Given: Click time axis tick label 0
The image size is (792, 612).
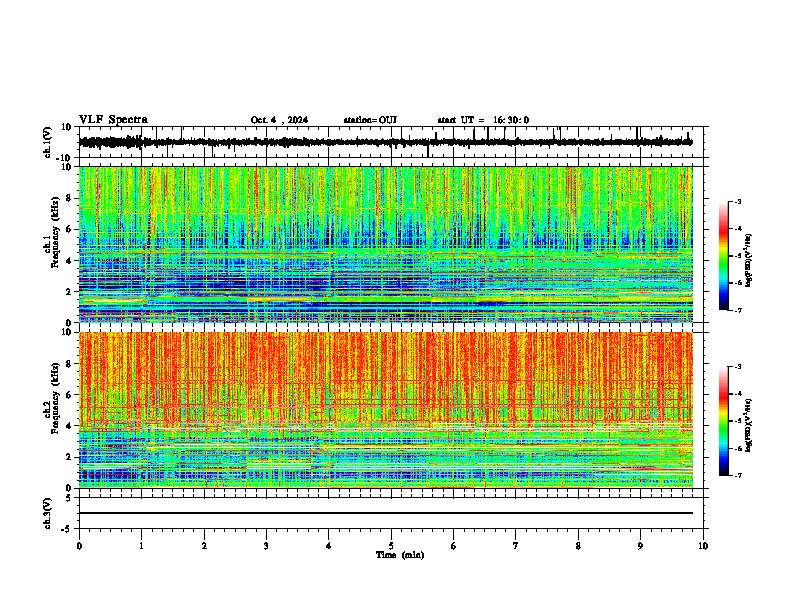Looking at the screenshot, I should click(x=79, y=546).
